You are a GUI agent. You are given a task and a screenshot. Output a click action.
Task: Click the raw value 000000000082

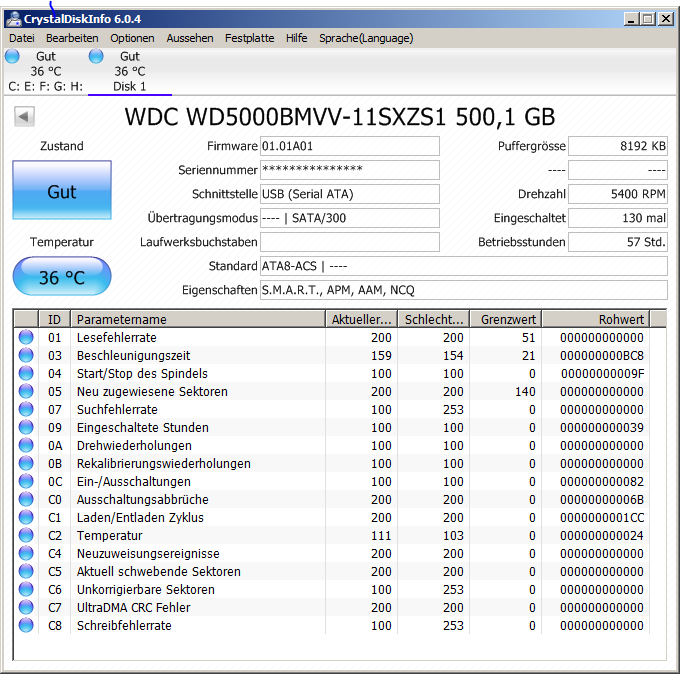pos(602,481)
